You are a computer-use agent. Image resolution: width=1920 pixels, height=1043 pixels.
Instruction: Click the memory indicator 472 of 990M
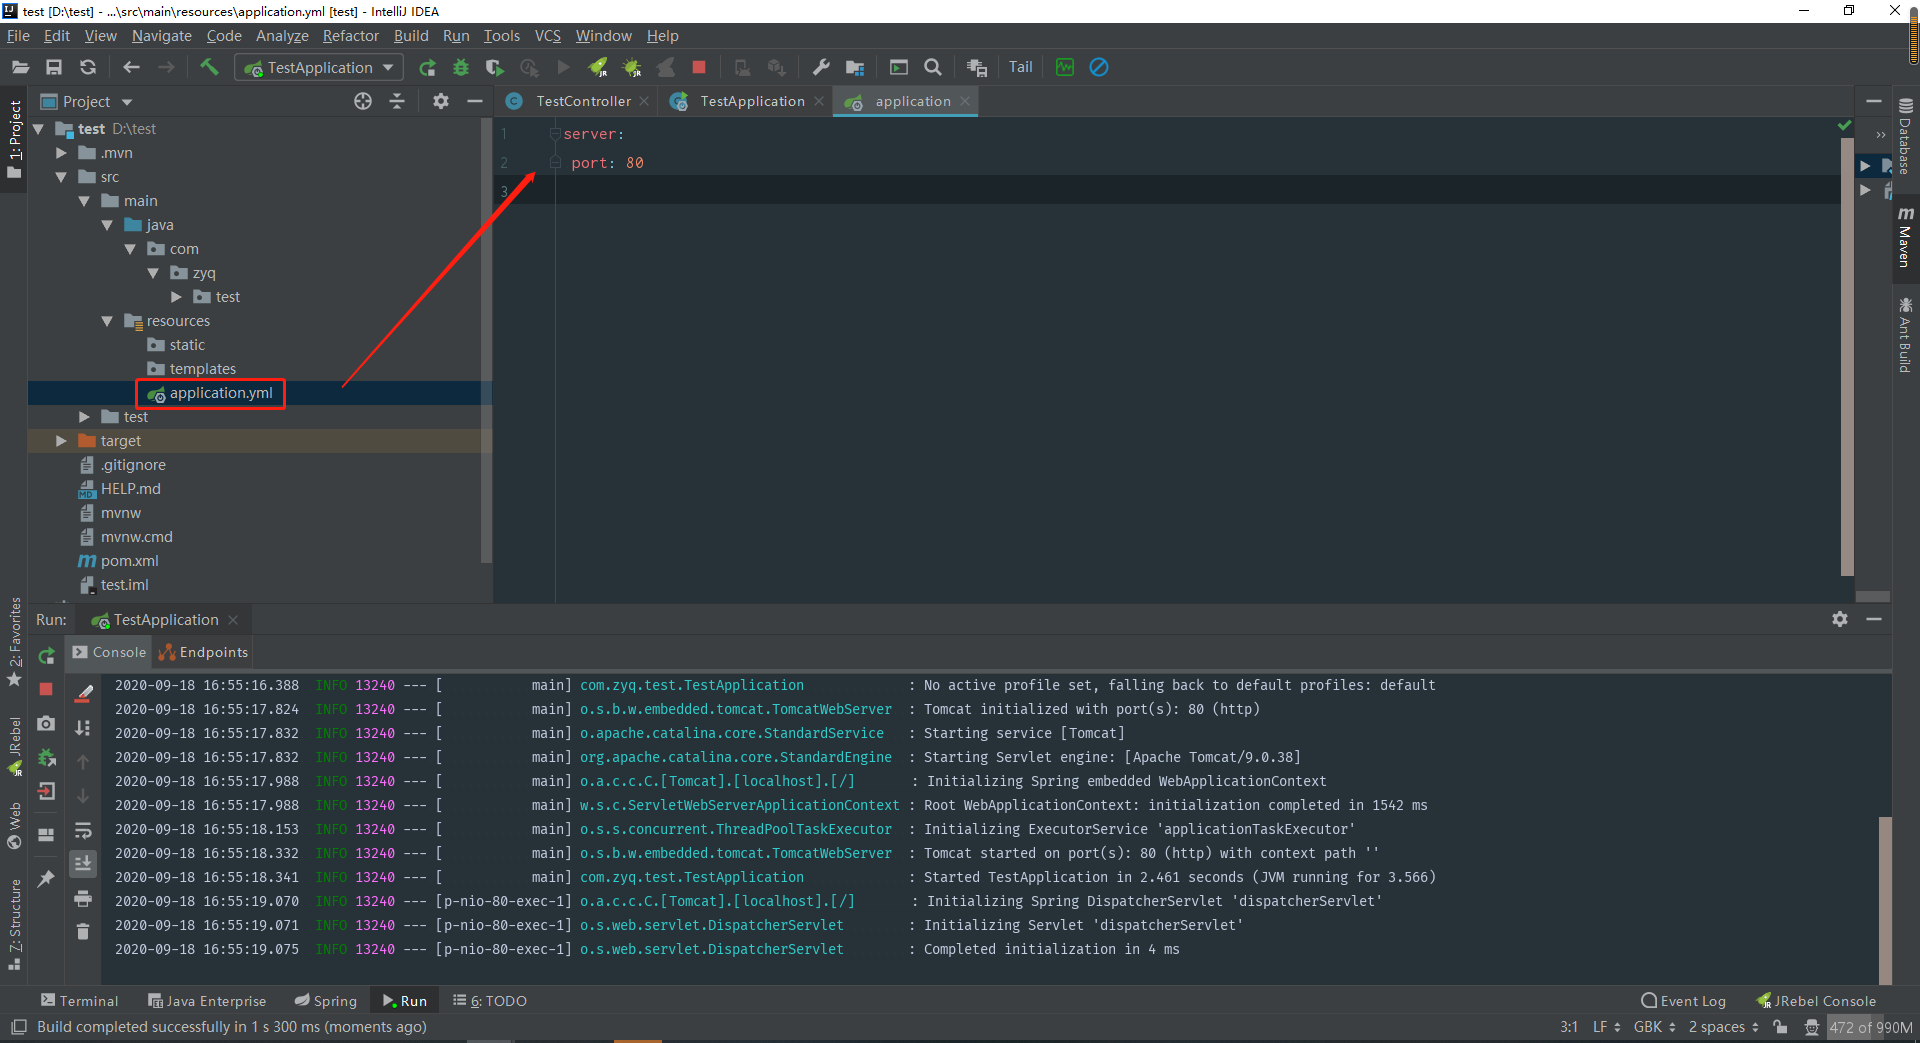click(1870, 1027)
